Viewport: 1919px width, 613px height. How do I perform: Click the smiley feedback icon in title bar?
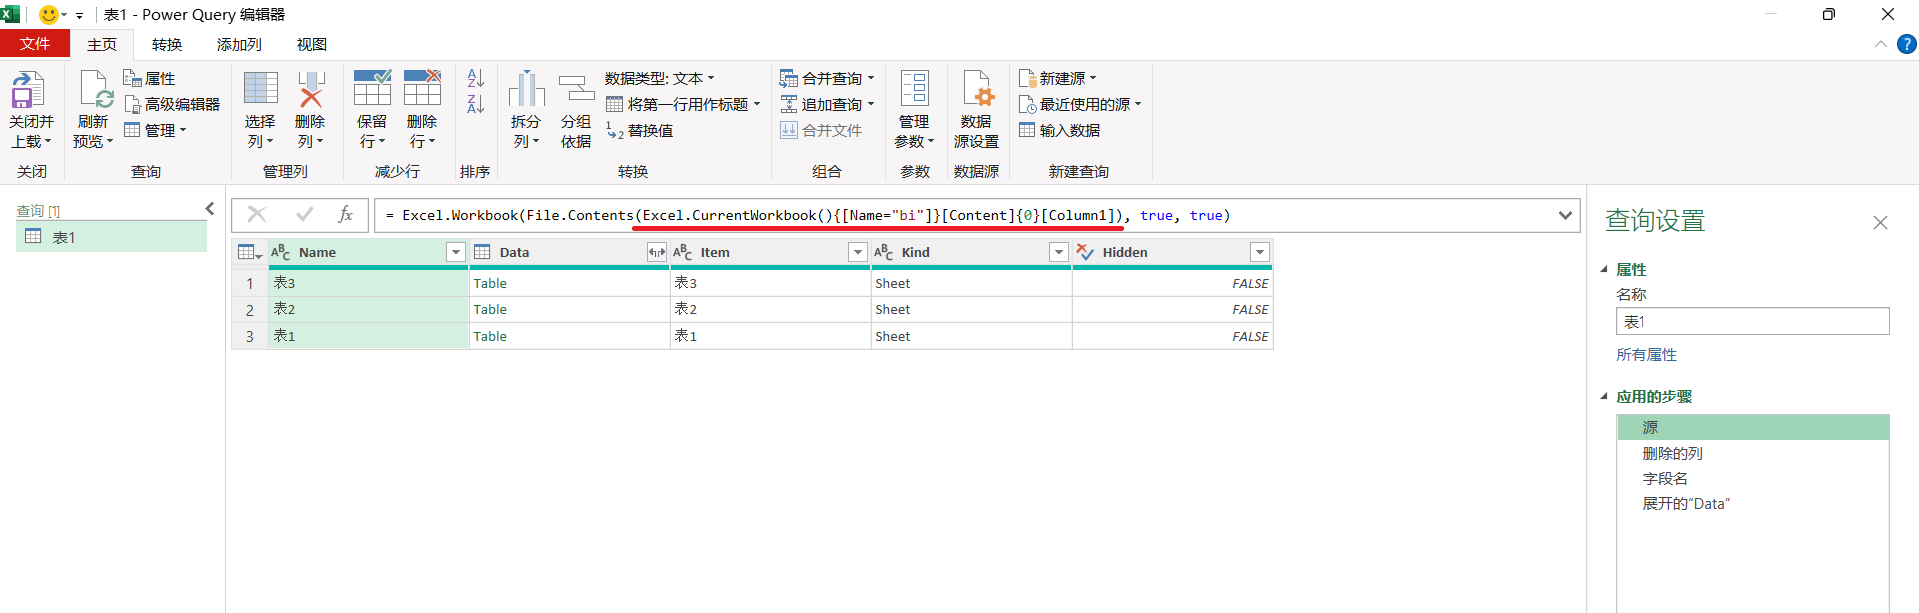[48, 14]
